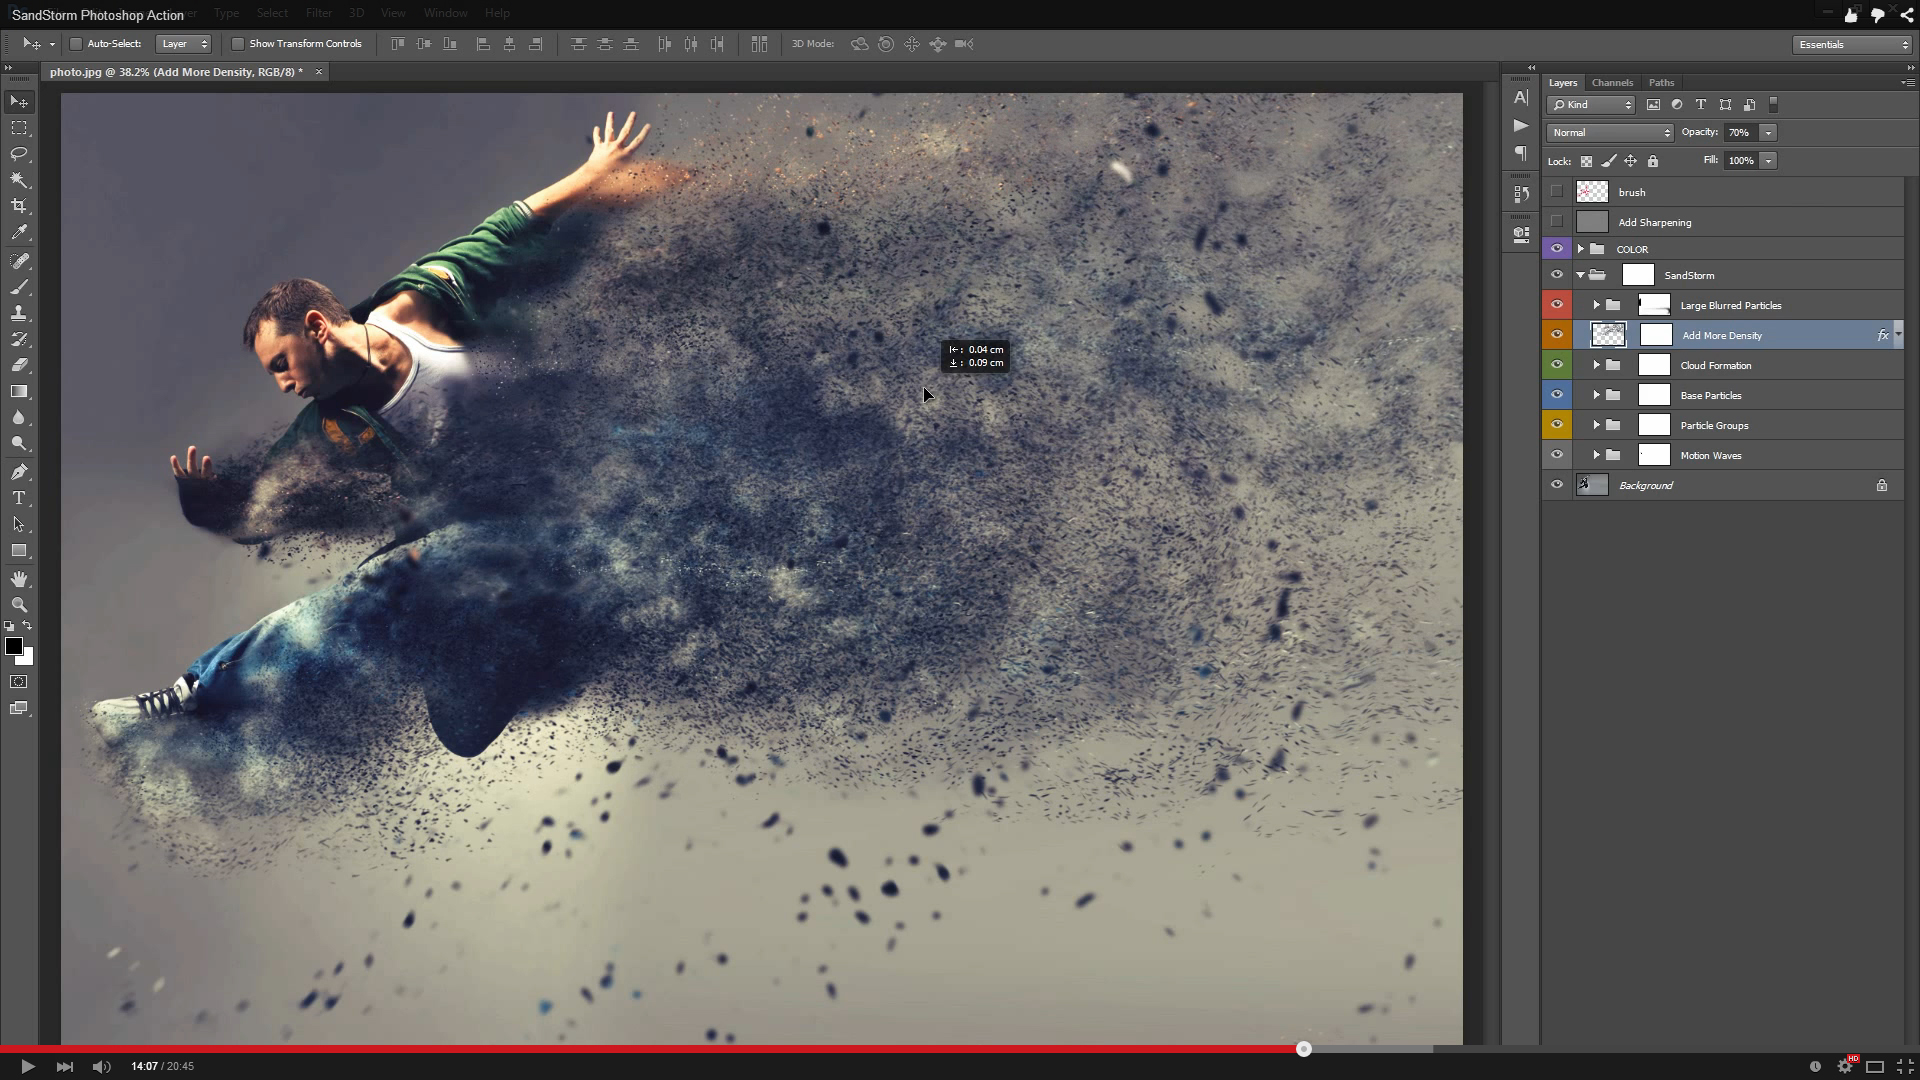
Task: Select the Move tool in toolbar
Action: [18, 100]
